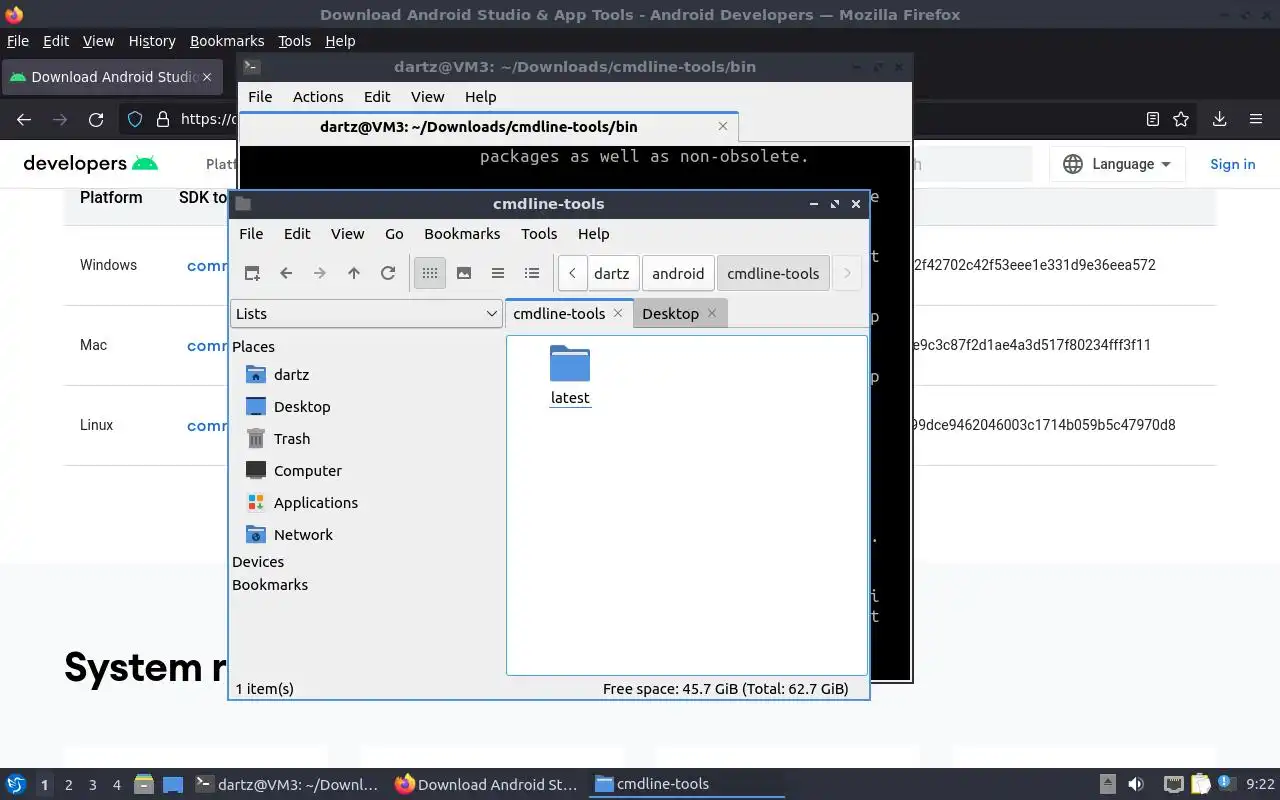The height and width of the screenshot is (800, 1280).
Task: Switch to workspace 2
Action: coord(69,785)
